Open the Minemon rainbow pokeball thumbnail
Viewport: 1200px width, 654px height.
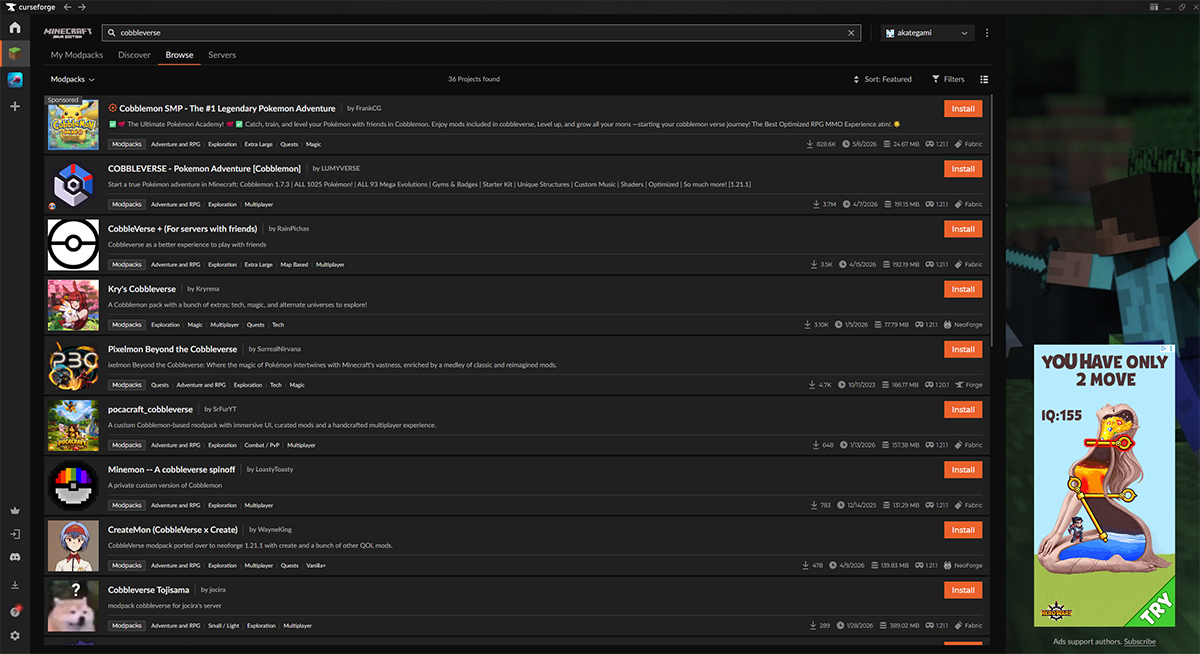tap(73, 485)
